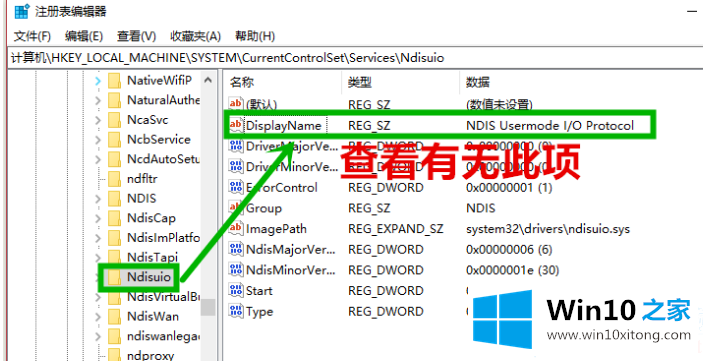Viewport: 703px width, 361px height.
Task: Click data '0x0000001e (30)'
Action: coord(513,270)
